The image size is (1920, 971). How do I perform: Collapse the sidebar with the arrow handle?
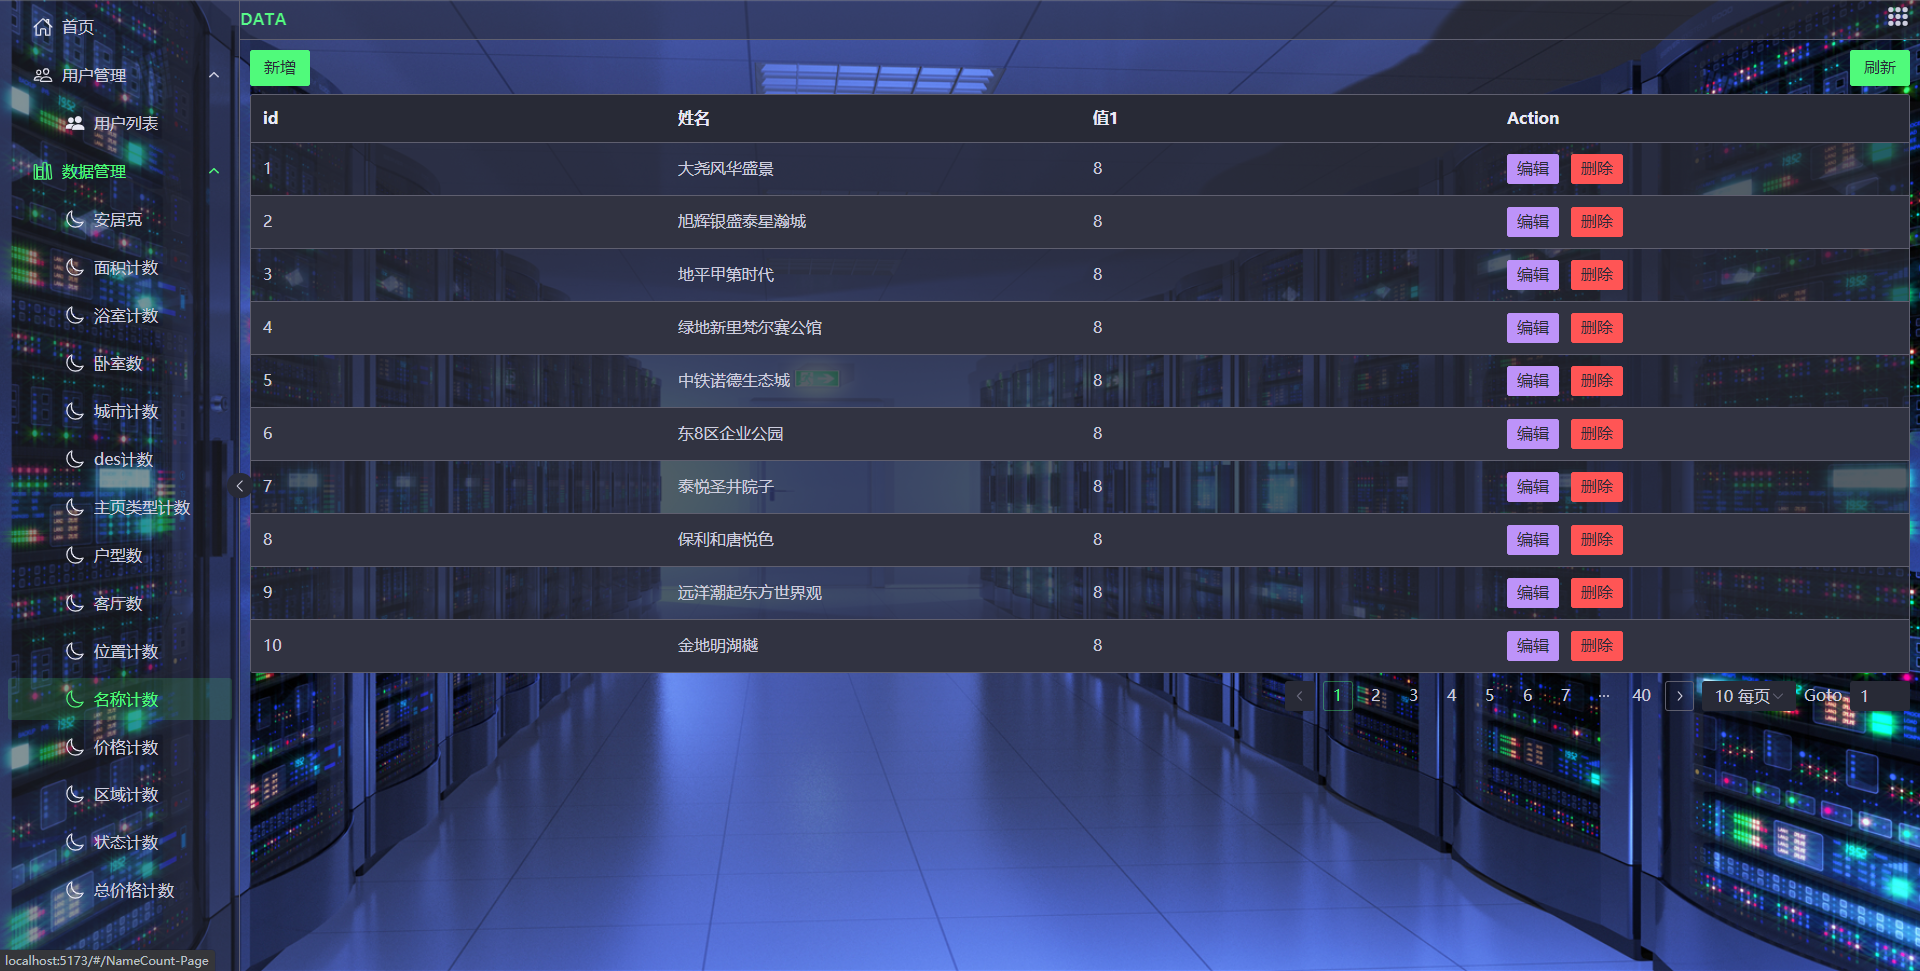click(239, 486)
